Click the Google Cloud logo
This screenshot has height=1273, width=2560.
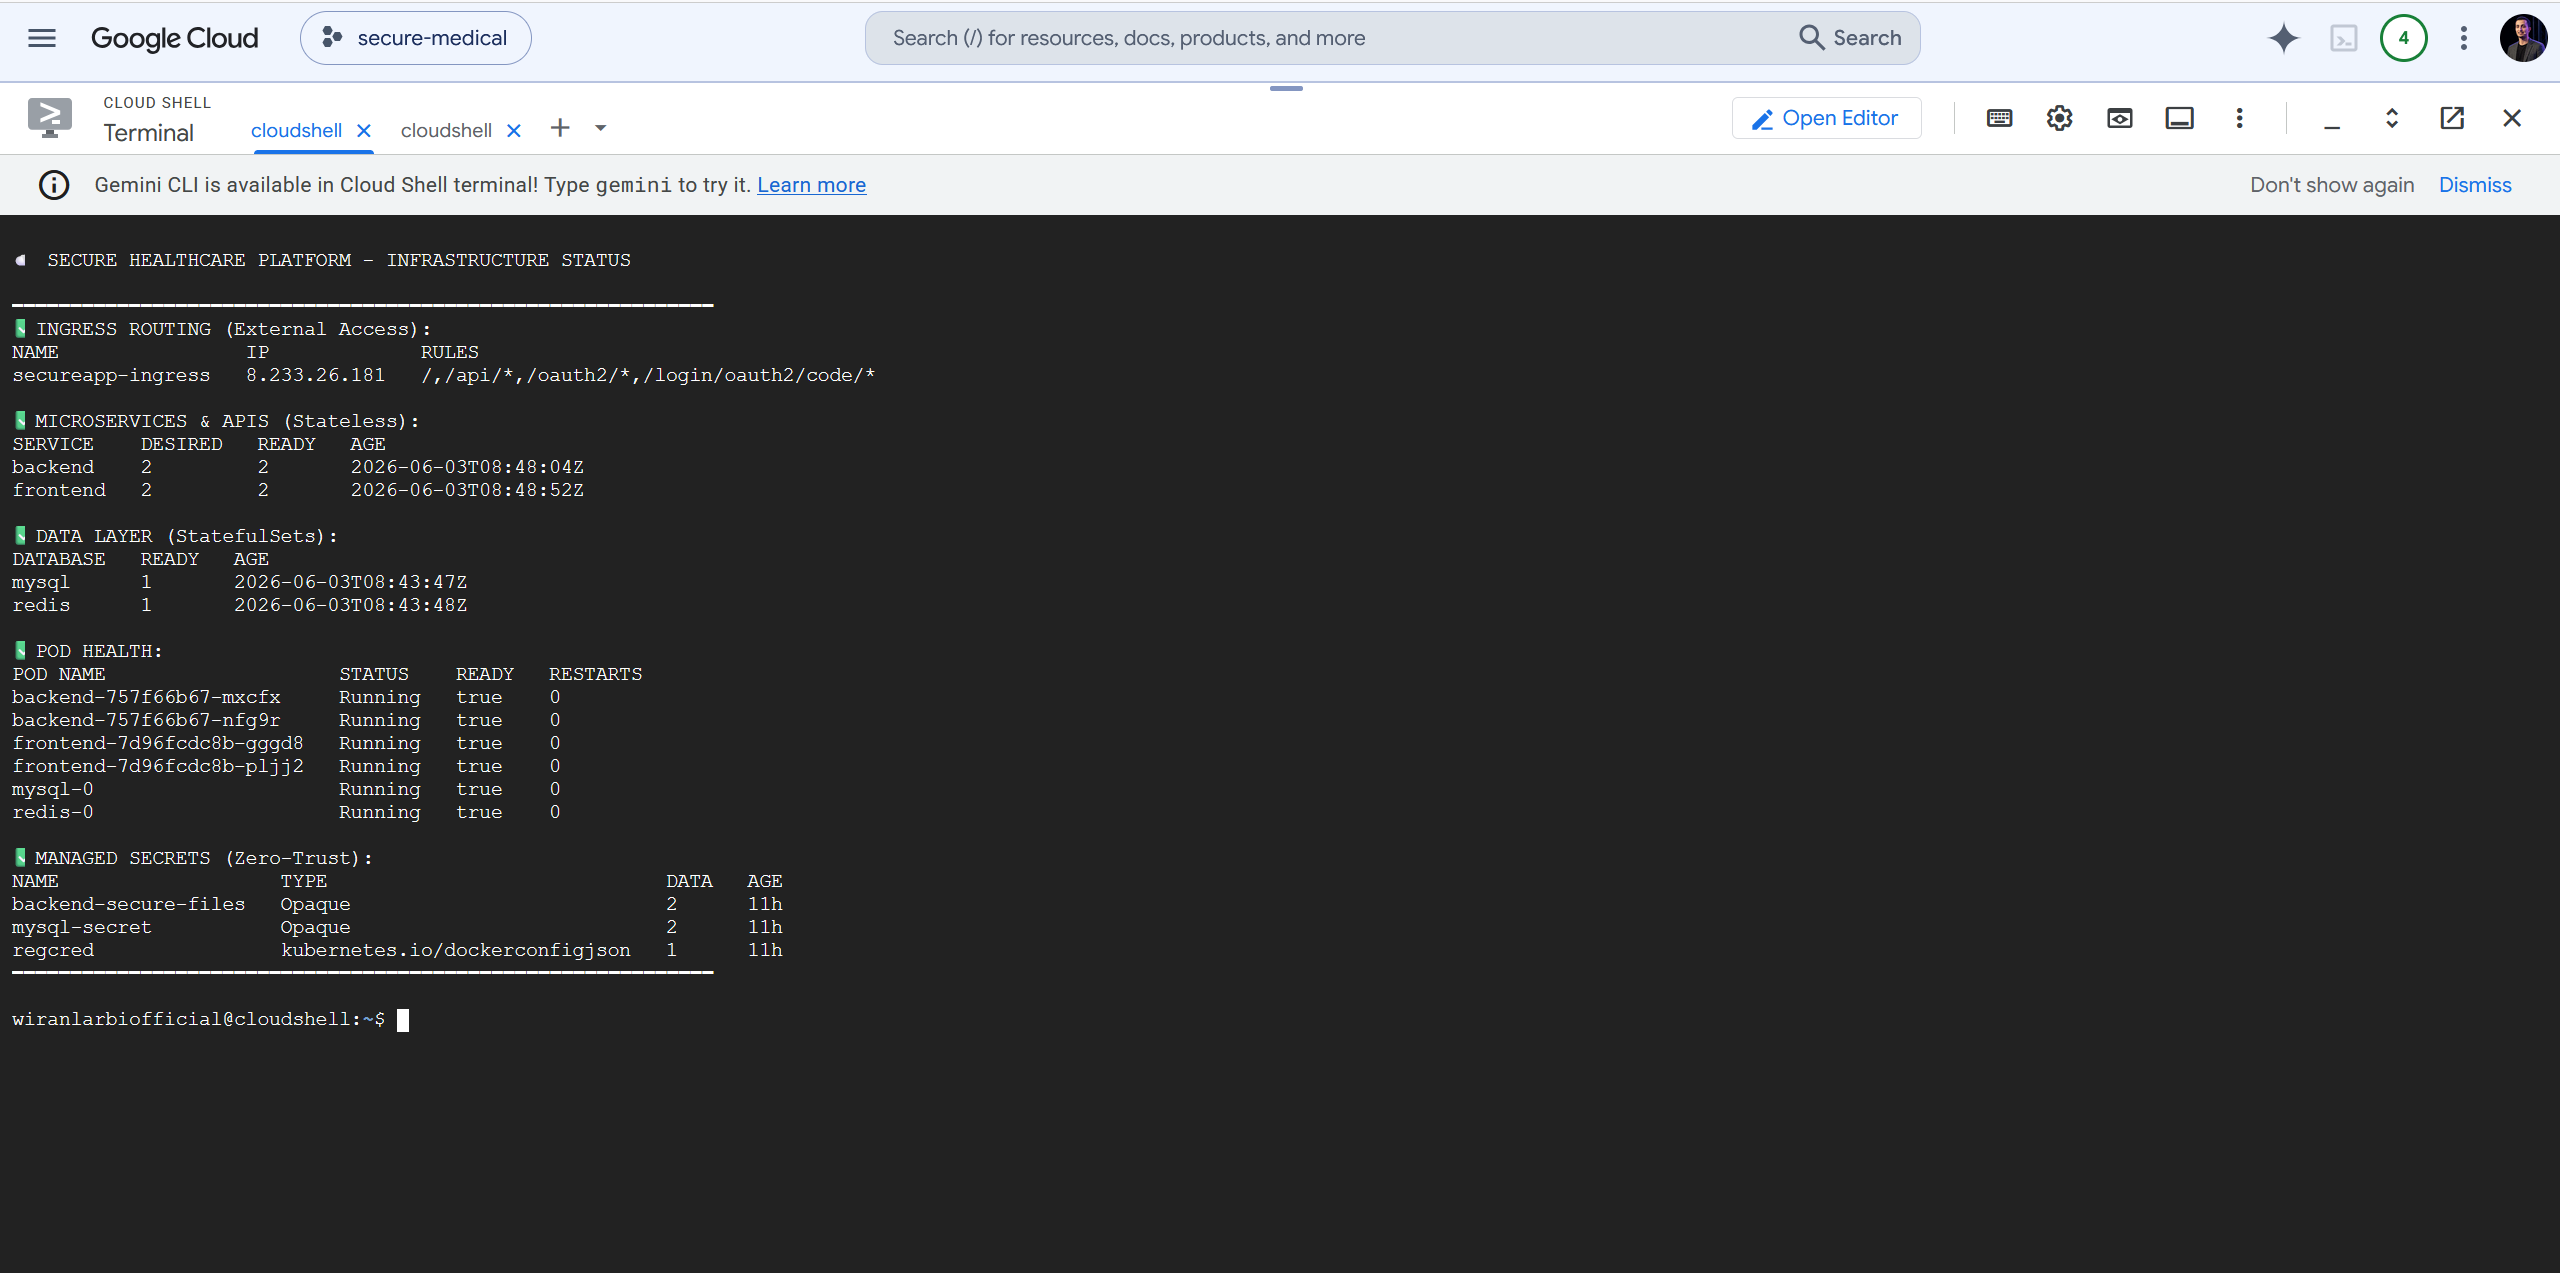pyautogui.click(x=175, y=38)
